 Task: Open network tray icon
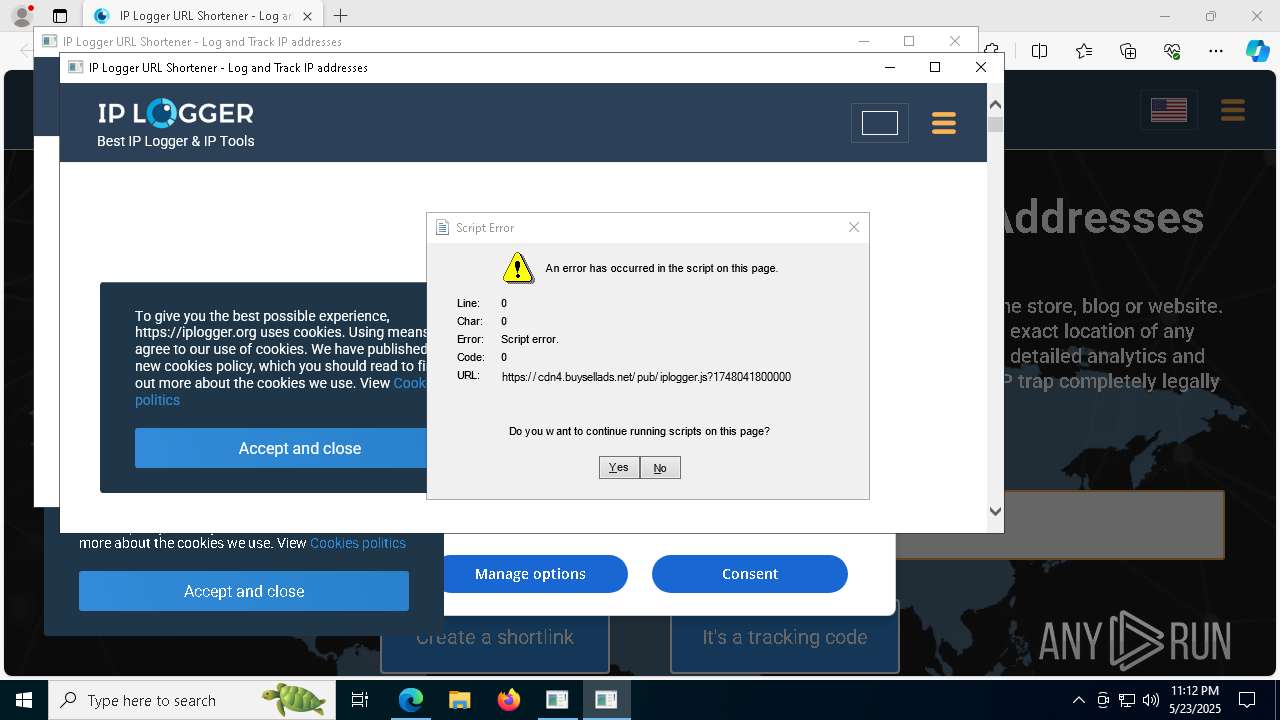[1127, 700]
